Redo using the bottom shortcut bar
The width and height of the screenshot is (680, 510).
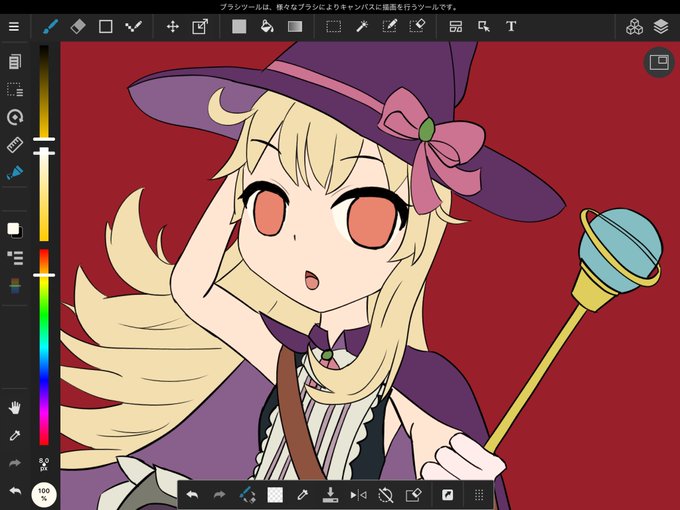click(219, 494)
